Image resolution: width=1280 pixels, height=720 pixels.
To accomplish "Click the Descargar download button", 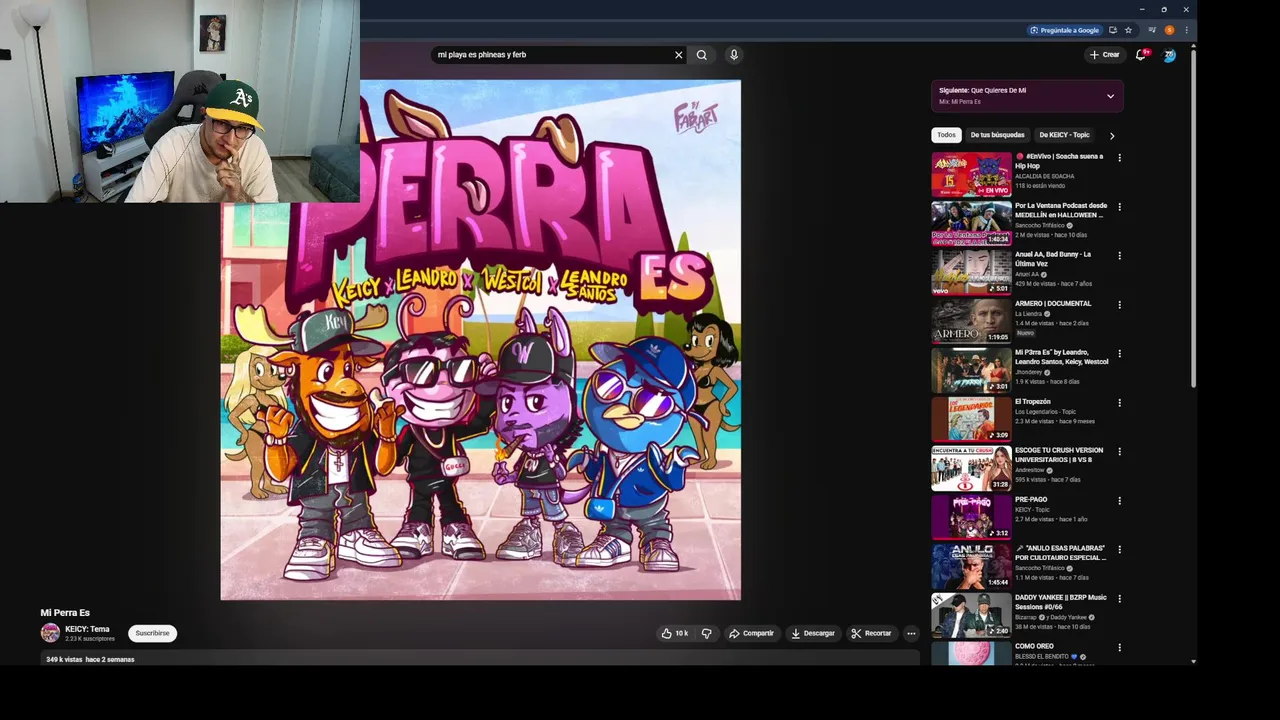I will tap(812, 633).
